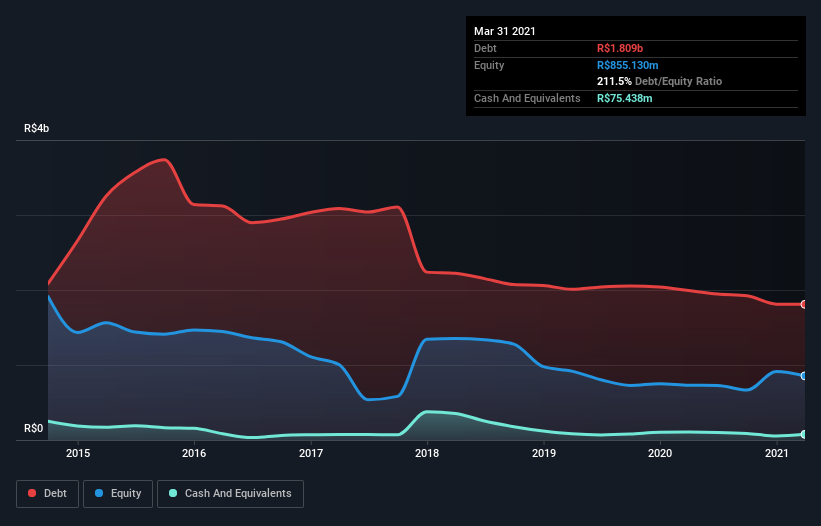The height and width of the screenshot is (526, 821).
Task: Click the R$855.130m equity value
Action: [x=628, y=65]
